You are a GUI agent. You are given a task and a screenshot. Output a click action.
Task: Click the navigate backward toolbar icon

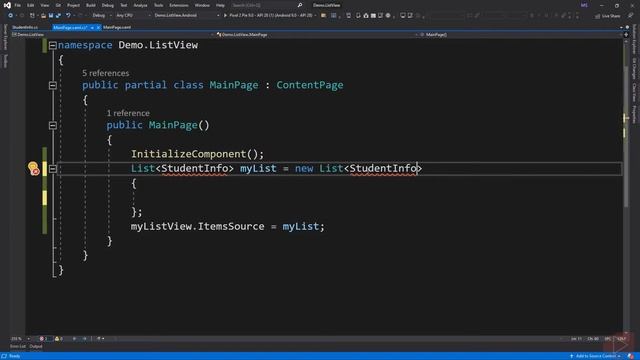[x=10, y=16]
